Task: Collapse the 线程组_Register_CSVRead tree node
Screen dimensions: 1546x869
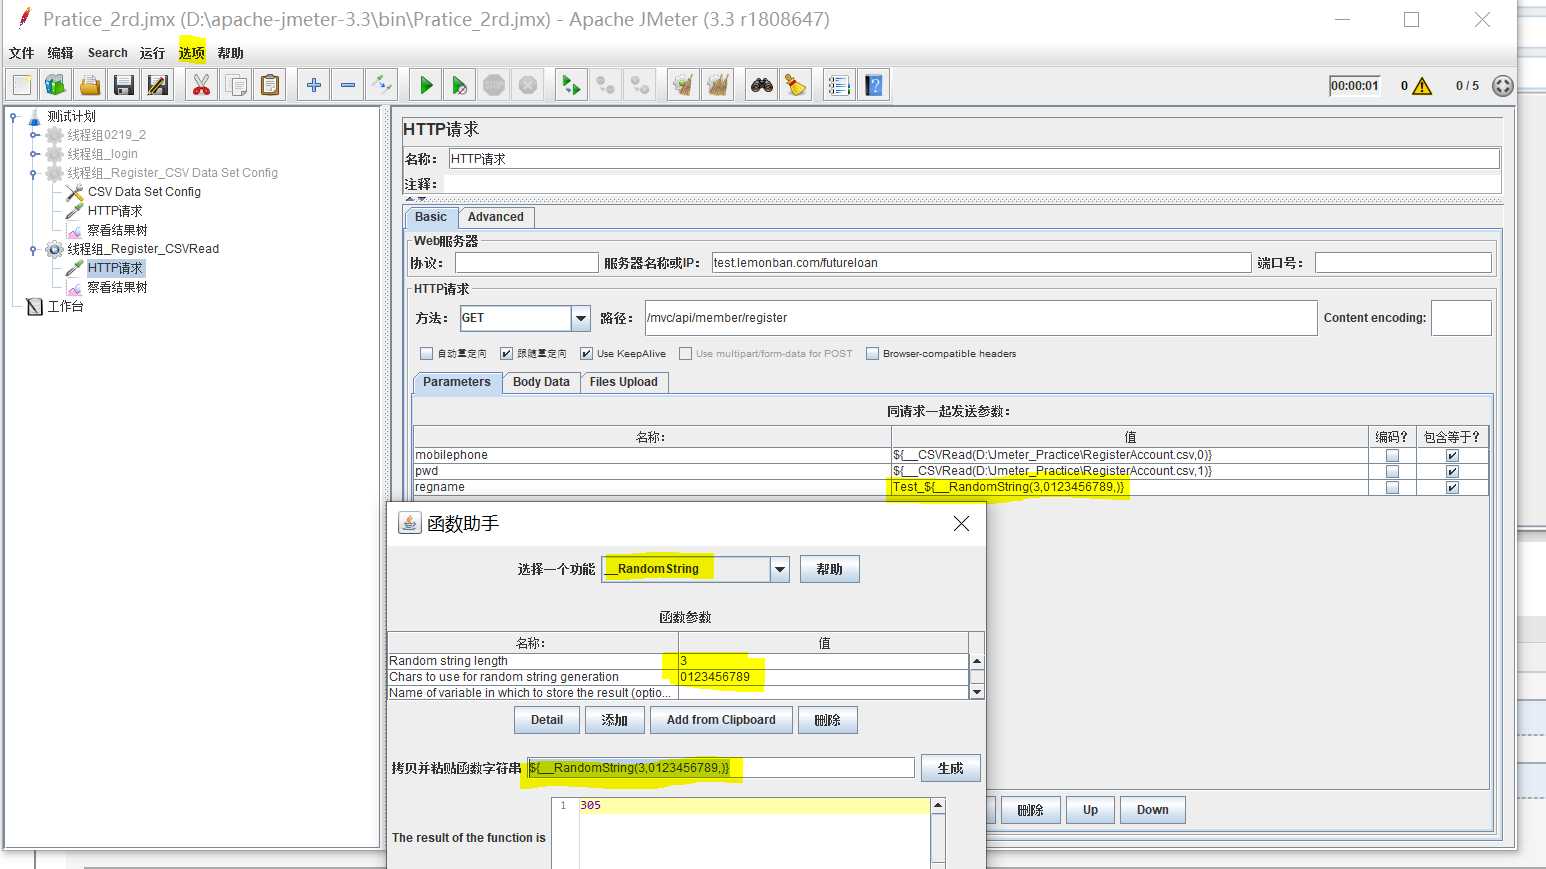Action: click(34, 249)
